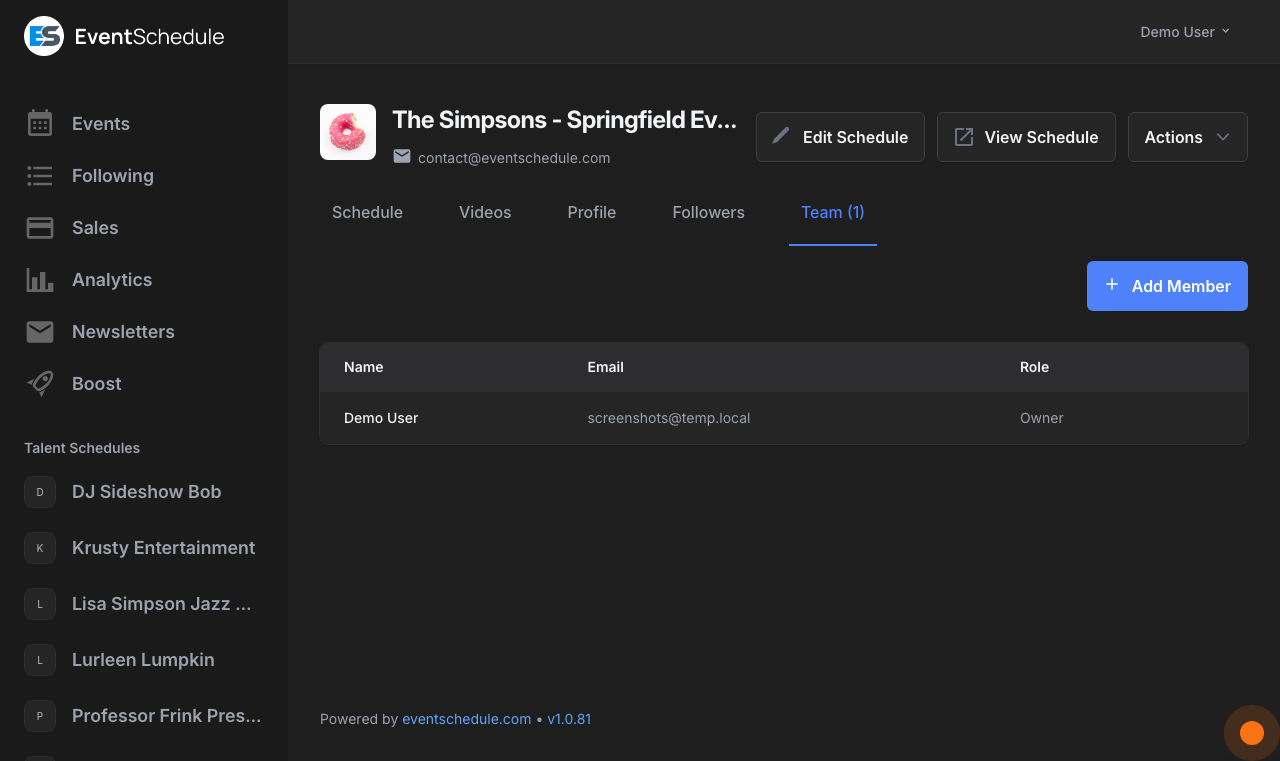Switch to the Schedule tab
Image resolution: width=1280 pixels, height=761 pixels.
(x=367, y=212)
